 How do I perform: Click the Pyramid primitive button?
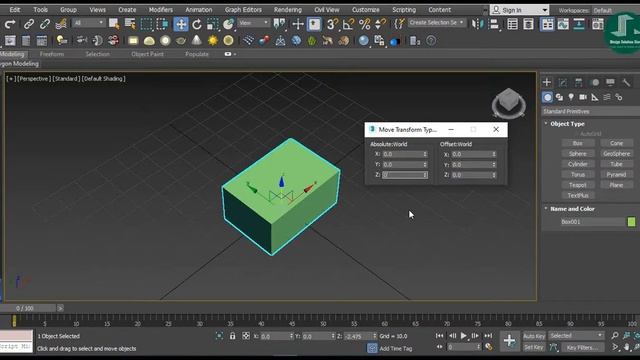tap(616, 174)
